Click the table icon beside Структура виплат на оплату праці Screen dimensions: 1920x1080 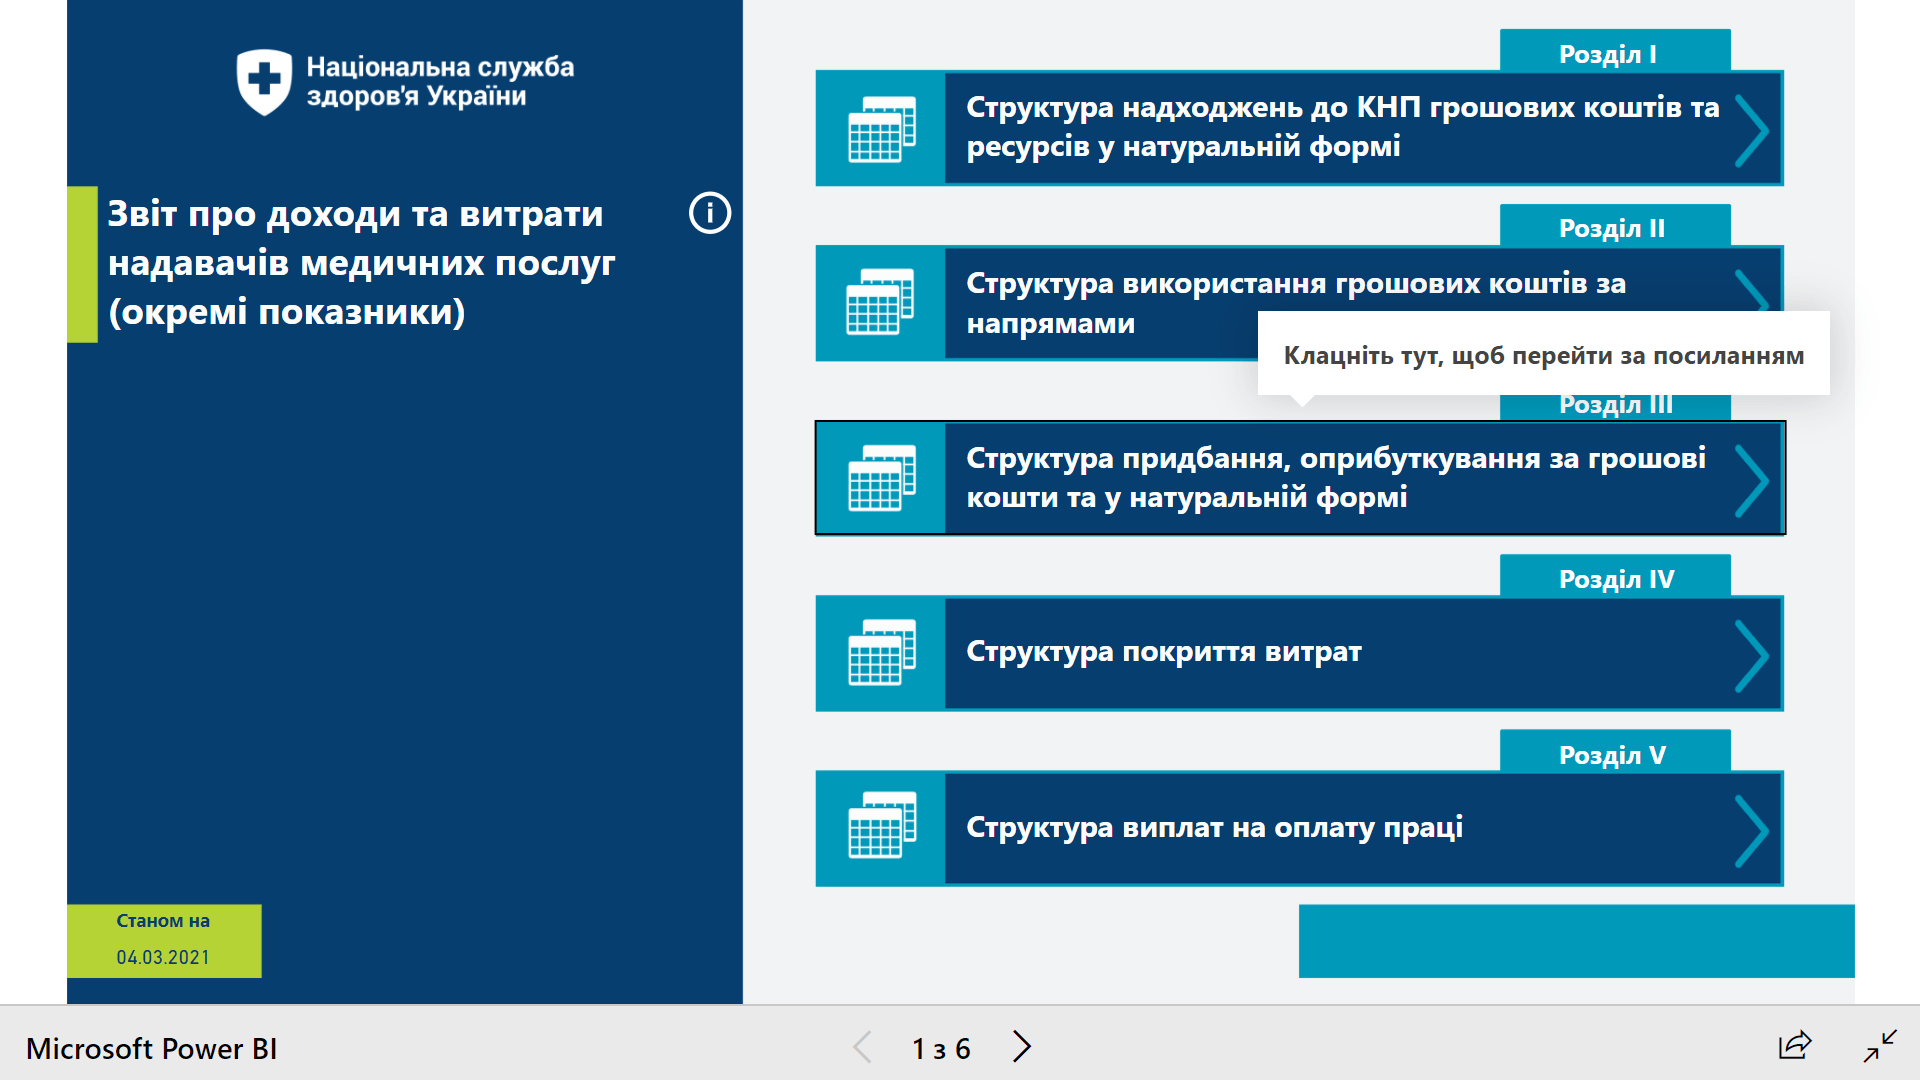(881, 828)
